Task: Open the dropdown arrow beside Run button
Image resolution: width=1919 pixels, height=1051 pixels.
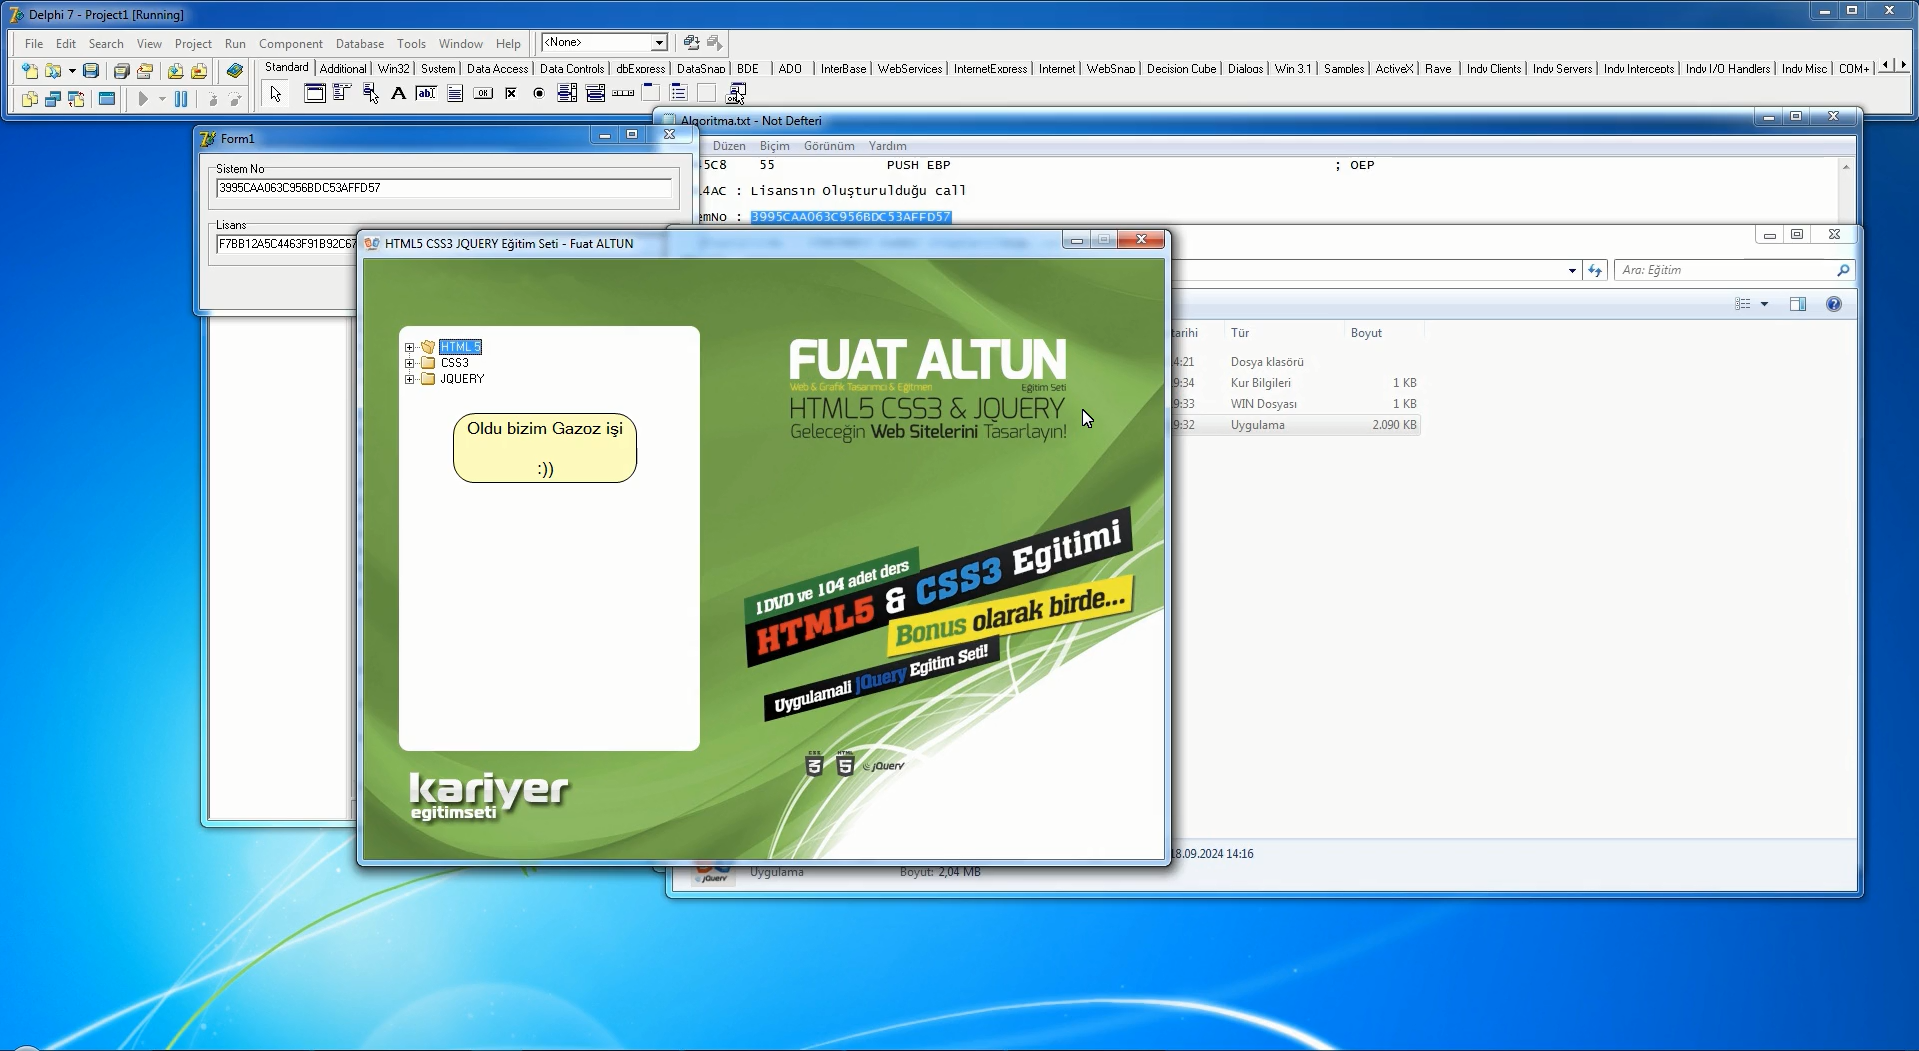Action: coord(162,99)
